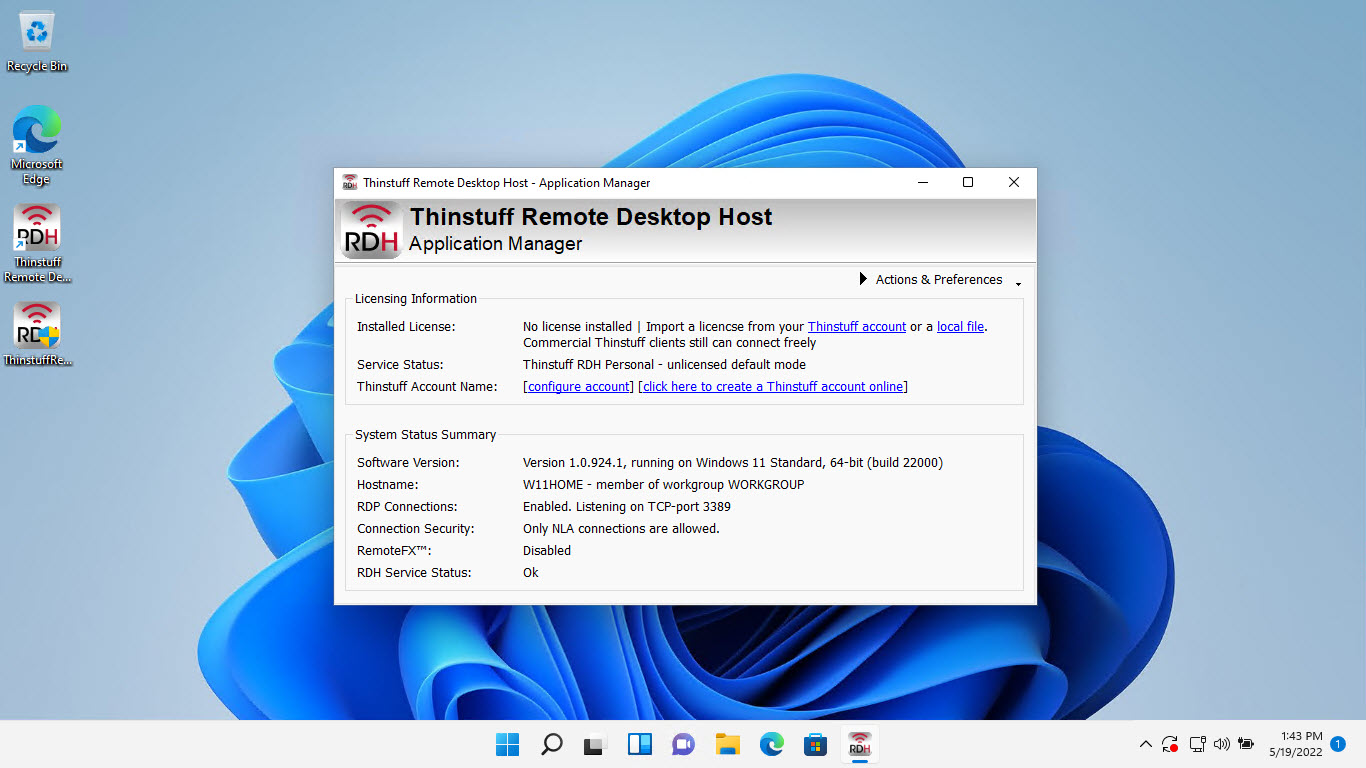
Task: Launch Microsoft Edge from the desktop
Action: (x=37, y=133)
